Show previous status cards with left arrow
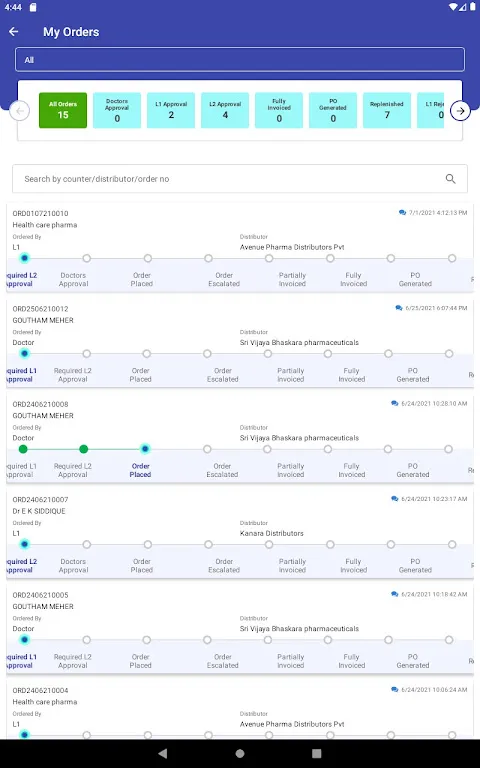The image size is (480, 768). [20, 111]
